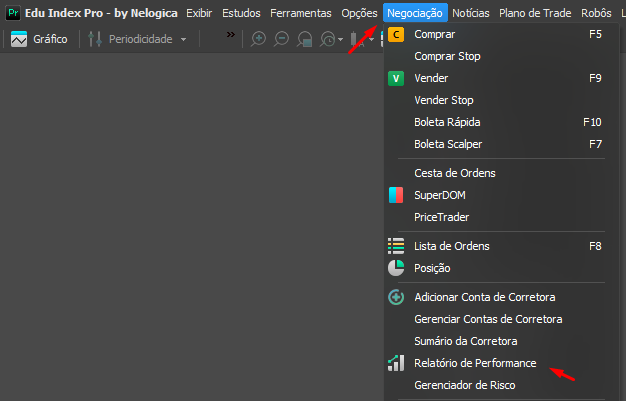Open the Exibir menu
626x401 pixels.
[x=199, y=13]
